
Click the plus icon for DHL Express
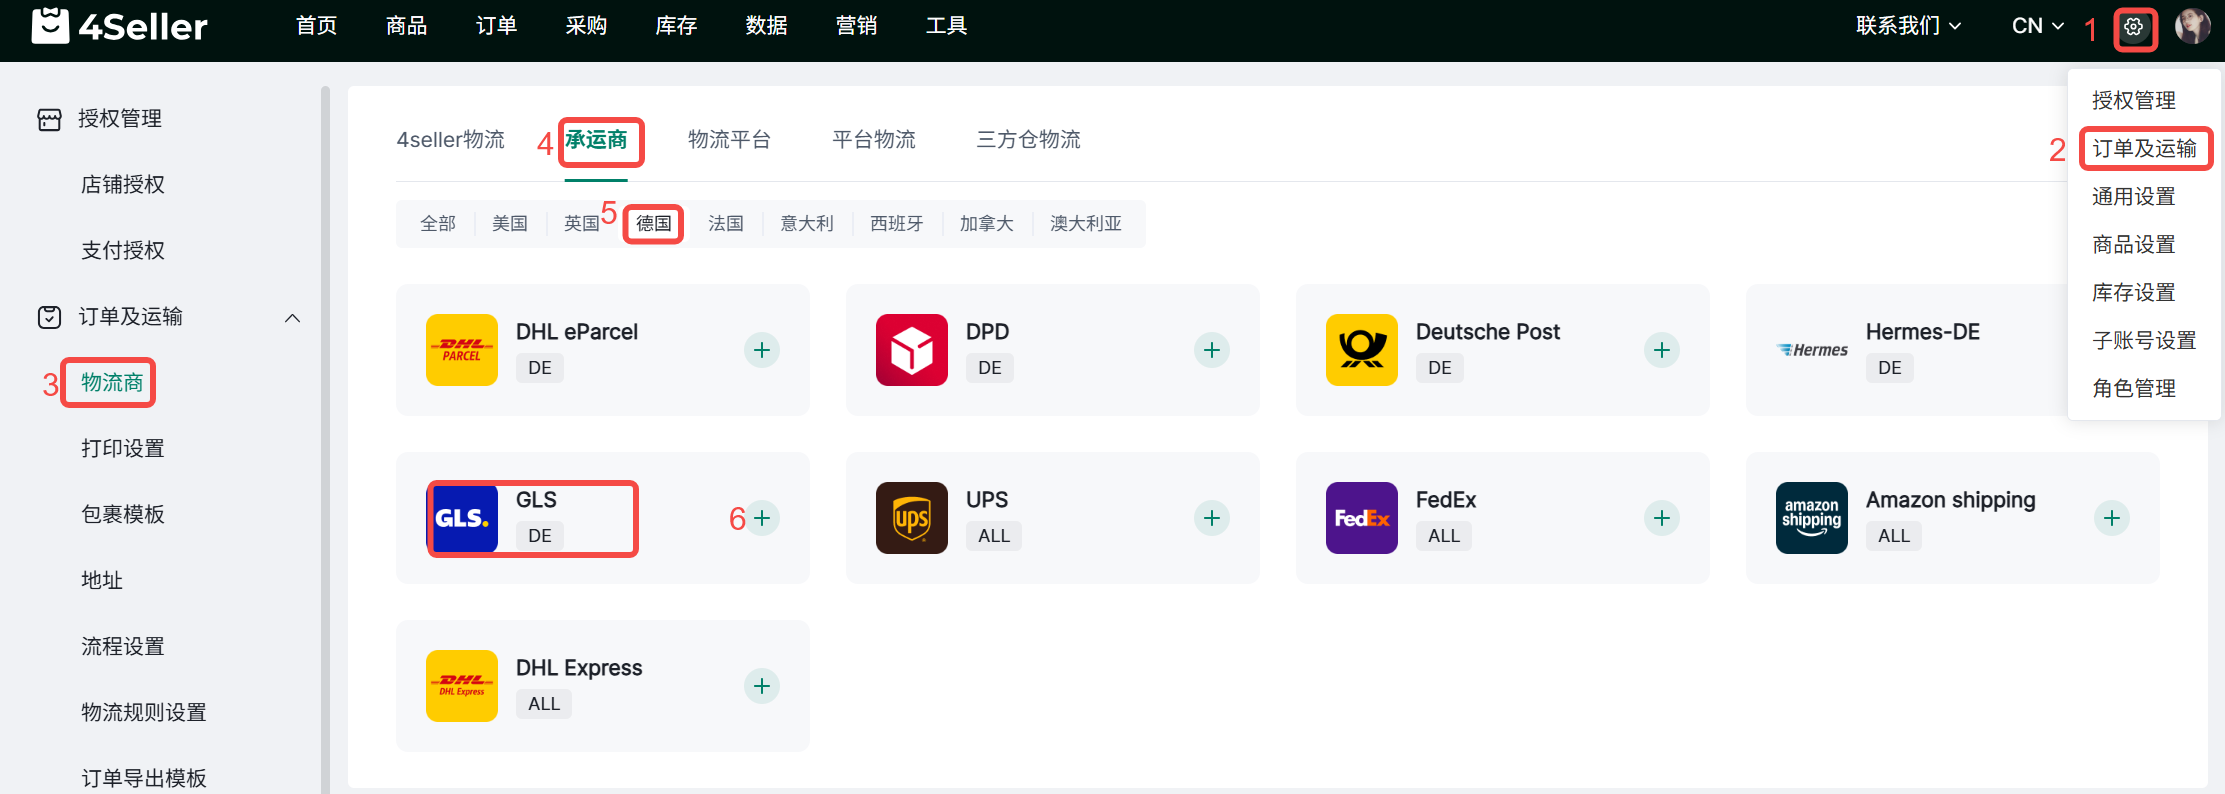coord(762,686)
